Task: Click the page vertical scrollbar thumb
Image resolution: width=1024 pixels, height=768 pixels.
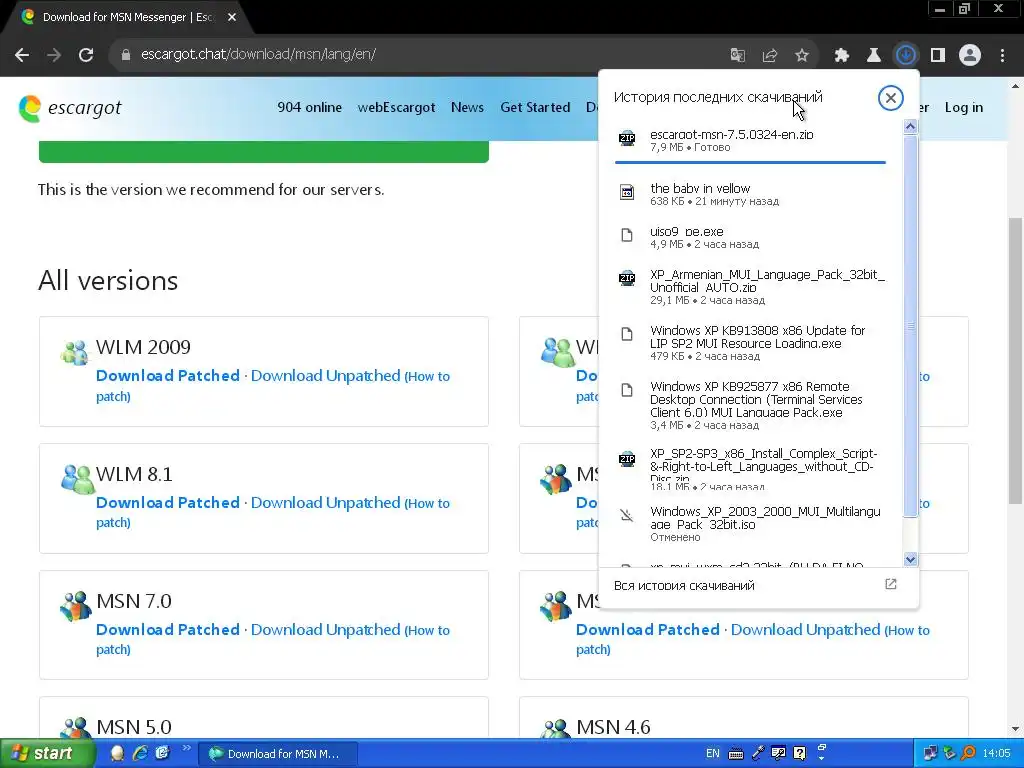Action: pos(1016,360)
